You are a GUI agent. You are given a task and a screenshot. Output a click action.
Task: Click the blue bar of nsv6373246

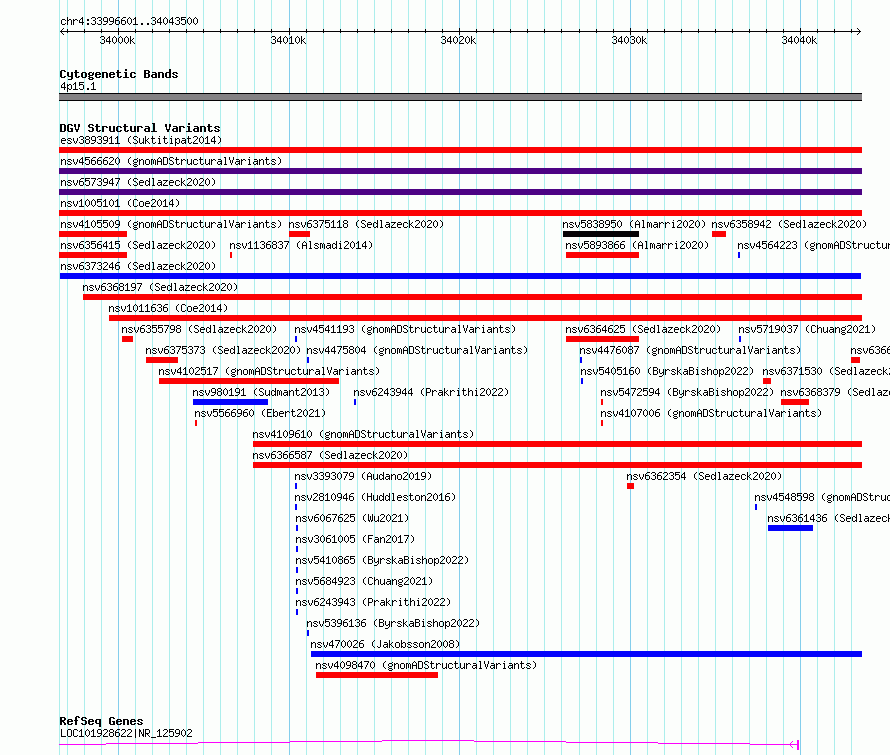[x=460, y=276]
